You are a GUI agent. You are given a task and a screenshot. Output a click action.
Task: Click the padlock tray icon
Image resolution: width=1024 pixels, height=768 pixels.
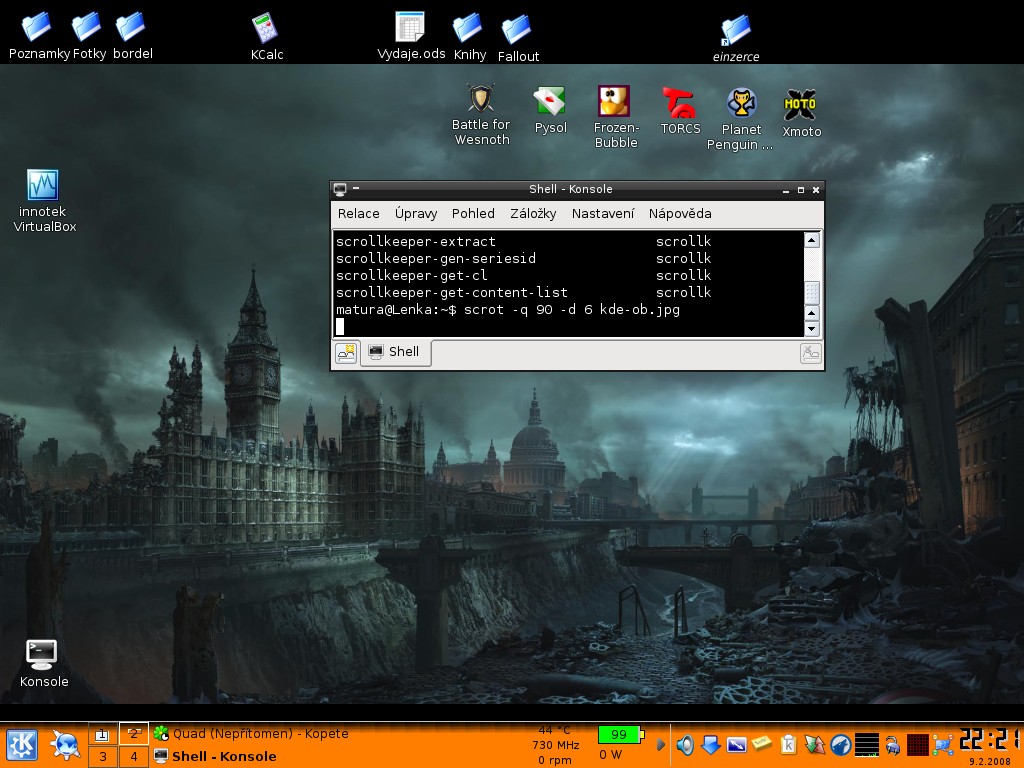[892, 744]
